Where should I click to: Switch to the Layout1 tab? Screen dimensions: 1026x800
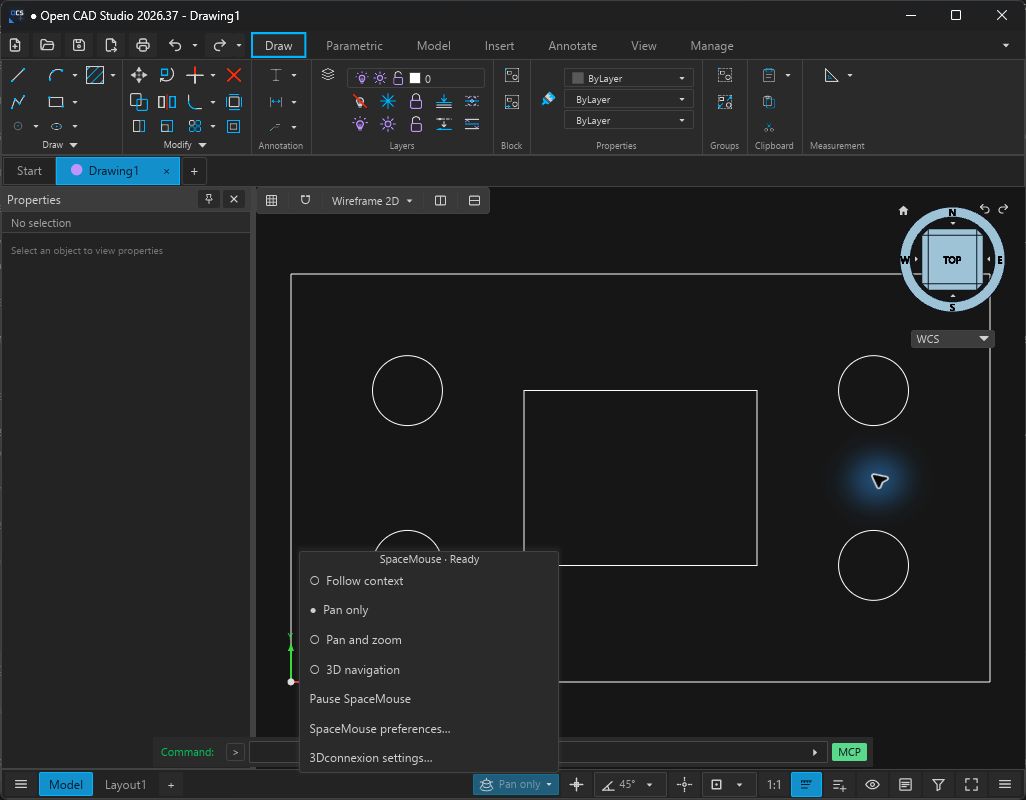tap(125, 784)
